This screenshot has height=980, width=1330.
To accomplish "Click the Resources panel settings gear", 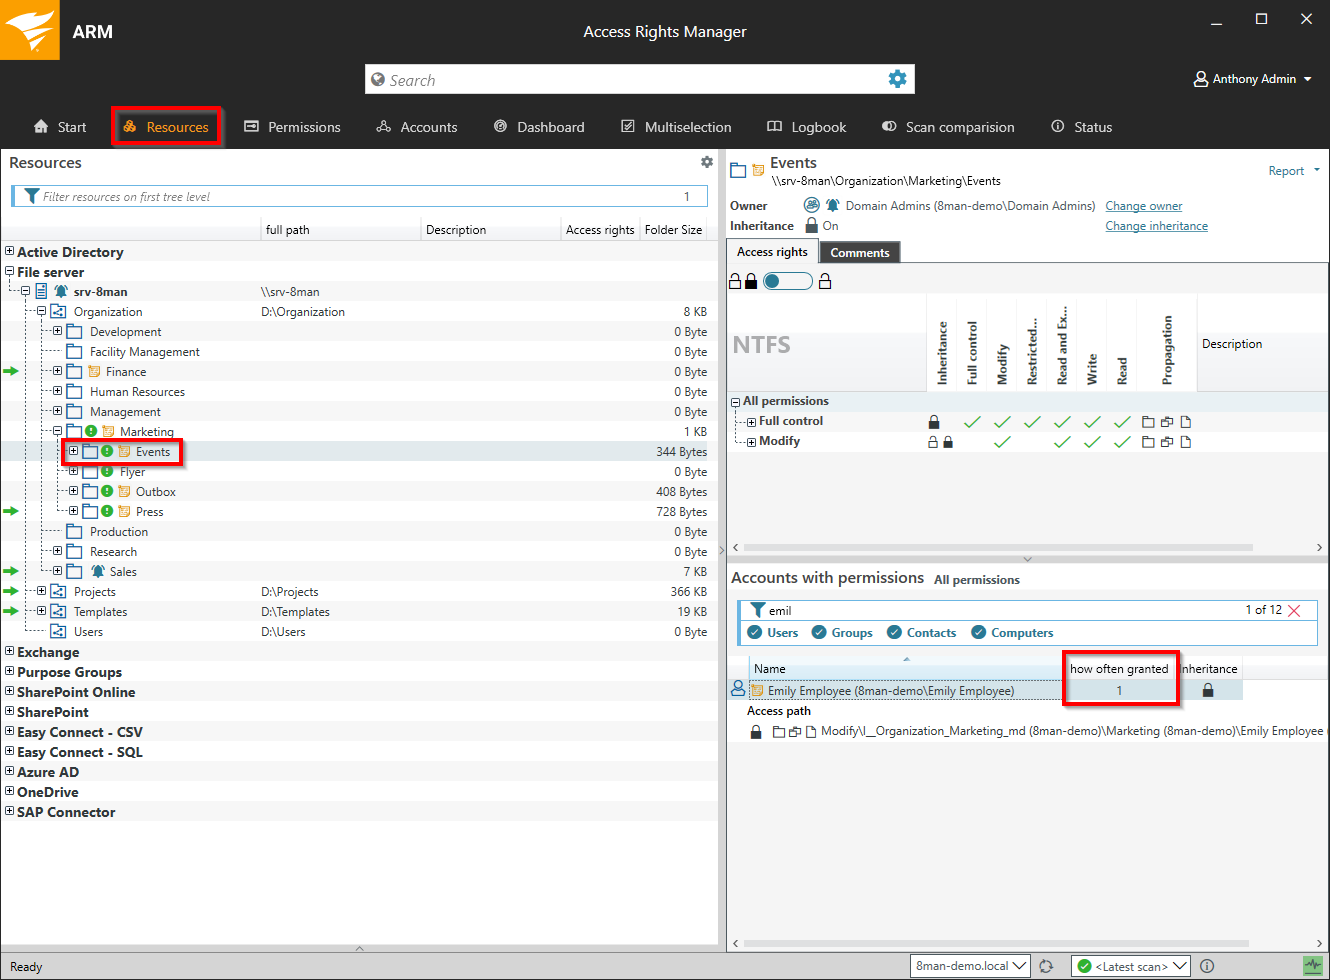I will click(x=707, y=161).
